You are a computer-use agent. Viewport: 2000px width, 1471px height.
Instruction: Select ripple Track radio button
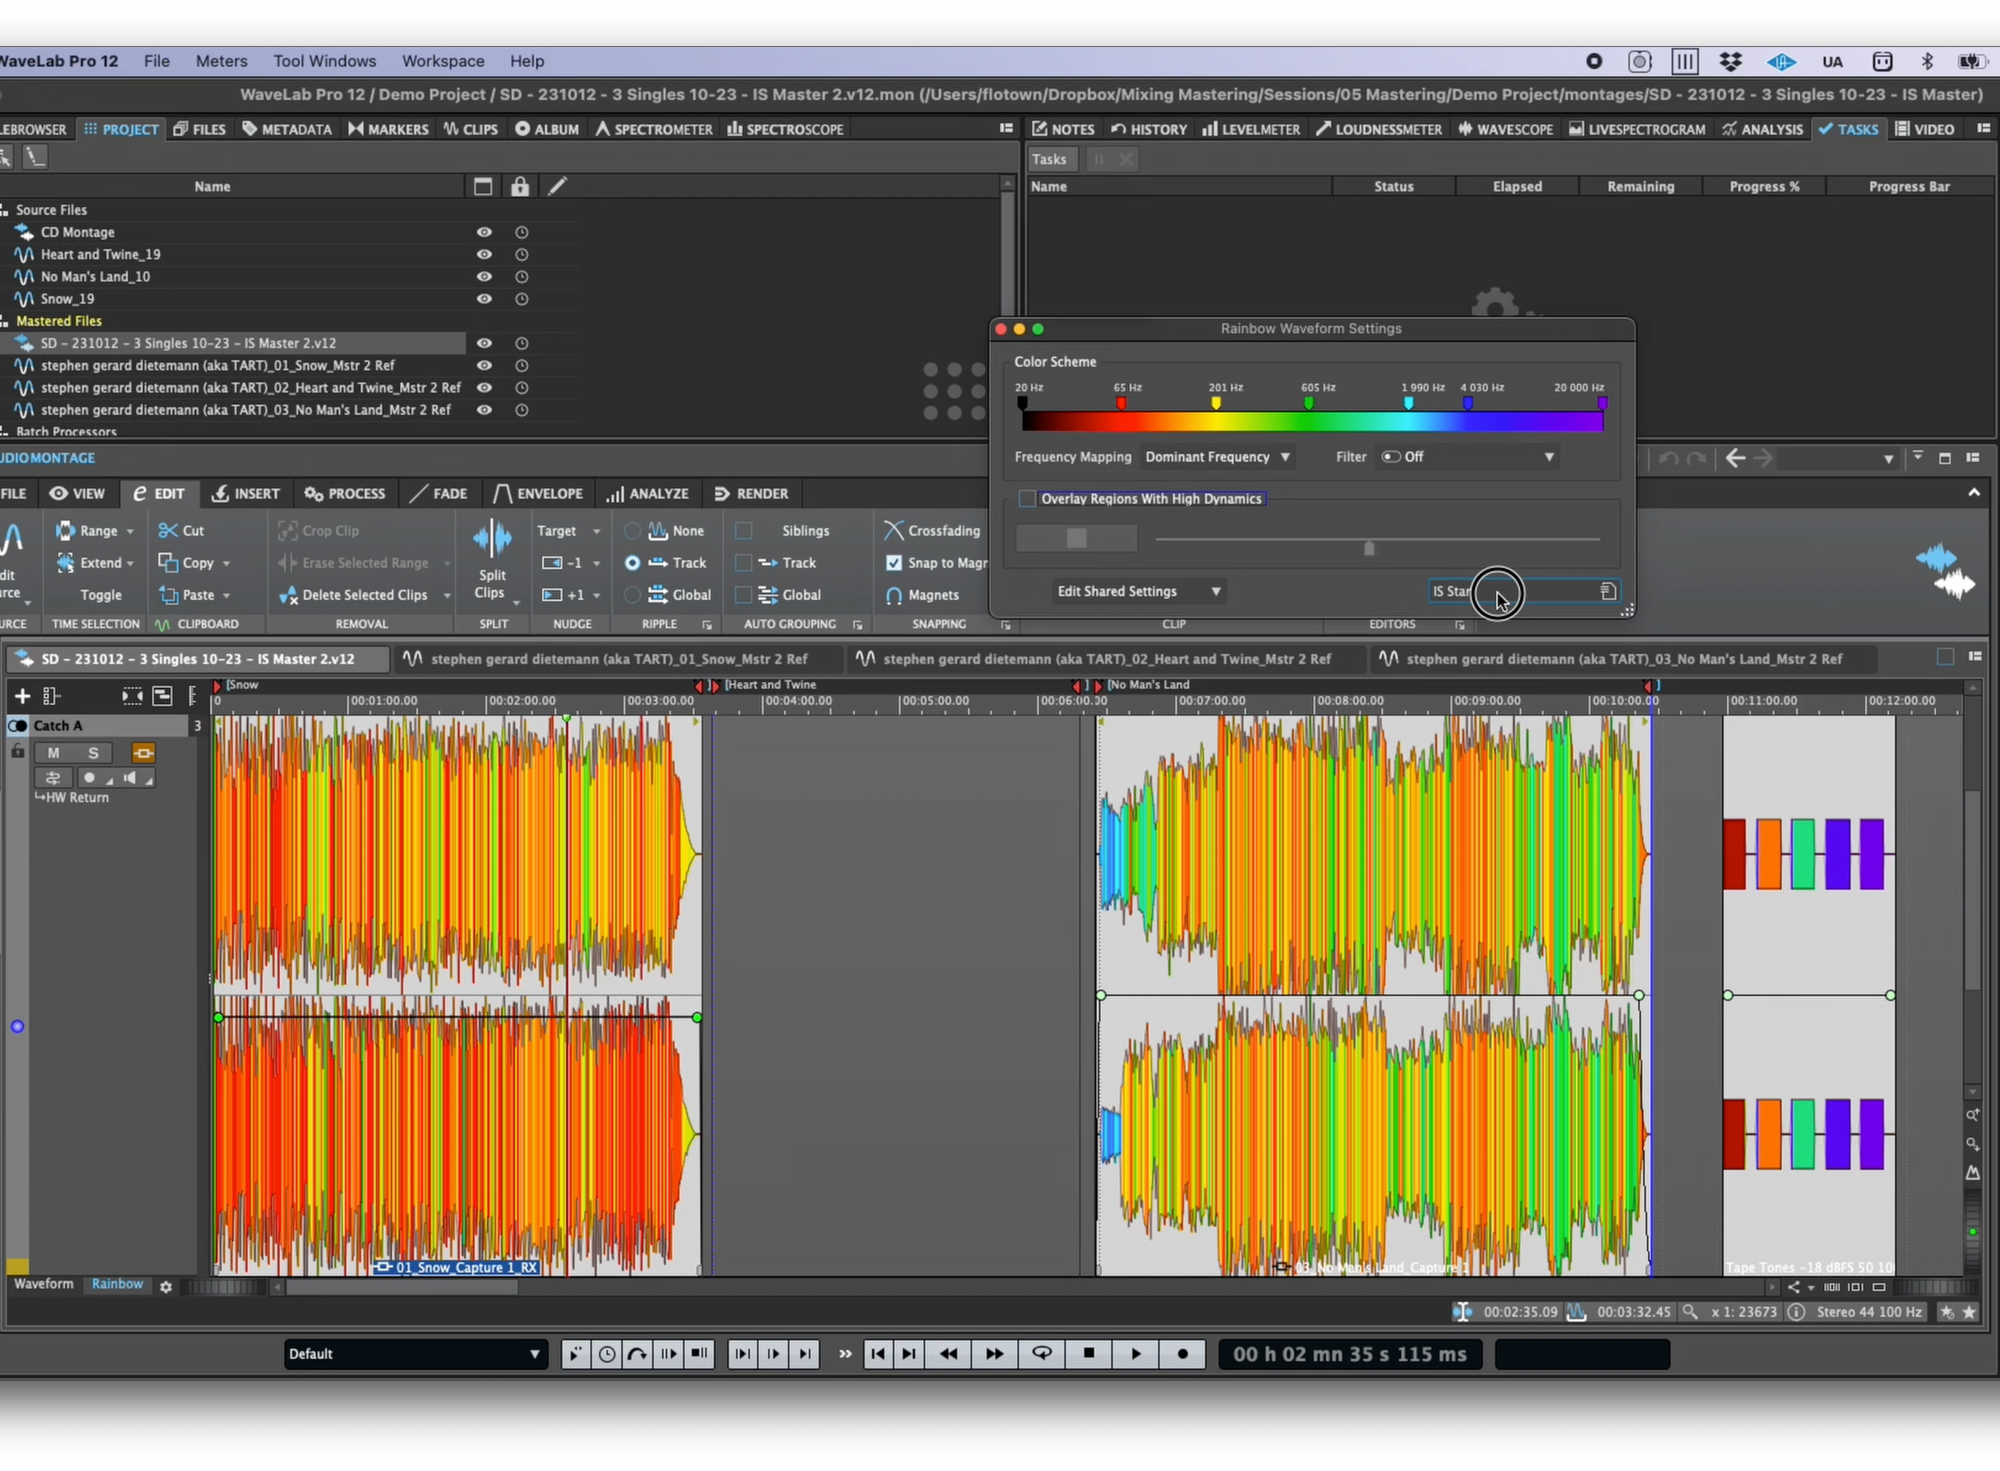632,563
